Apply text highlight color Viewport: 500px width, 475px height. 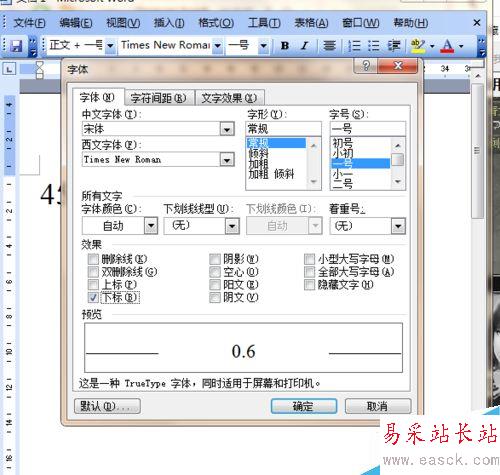click(418, 46)
